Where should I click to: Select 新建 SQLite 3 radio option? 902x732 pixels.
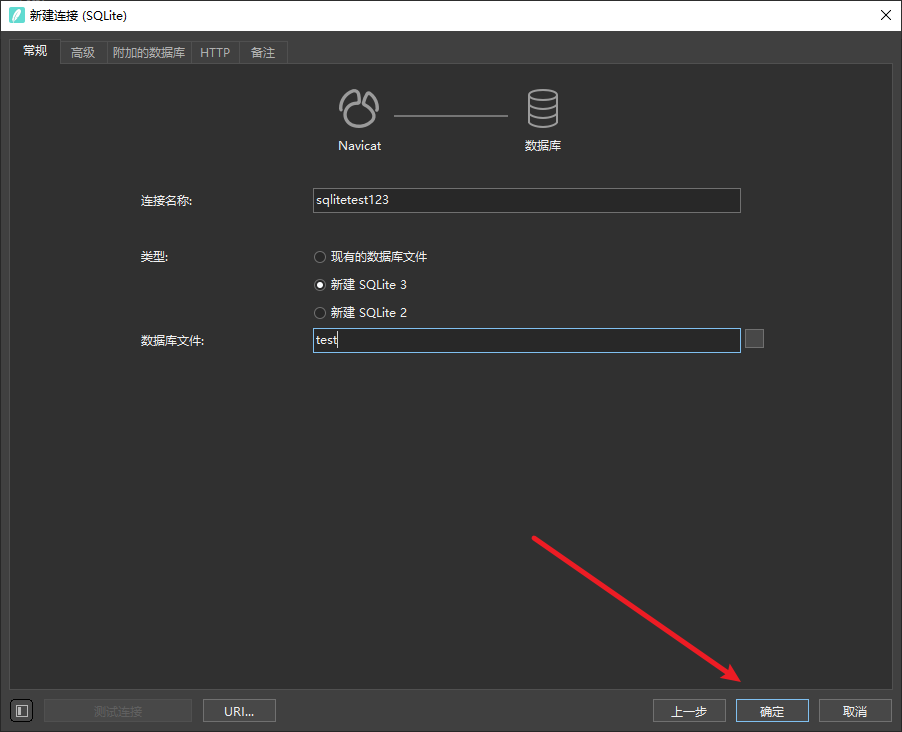pos(360,285)
